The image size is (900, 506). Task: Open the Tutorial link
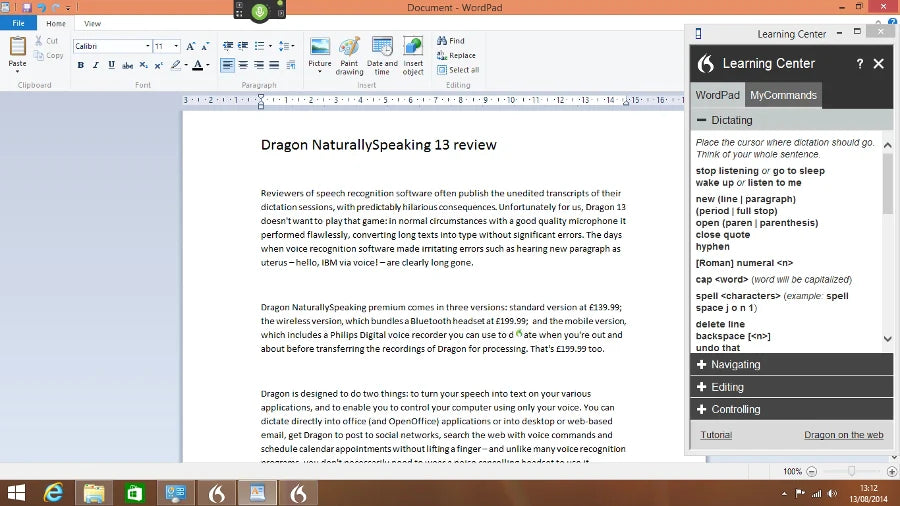coord(716,435)
